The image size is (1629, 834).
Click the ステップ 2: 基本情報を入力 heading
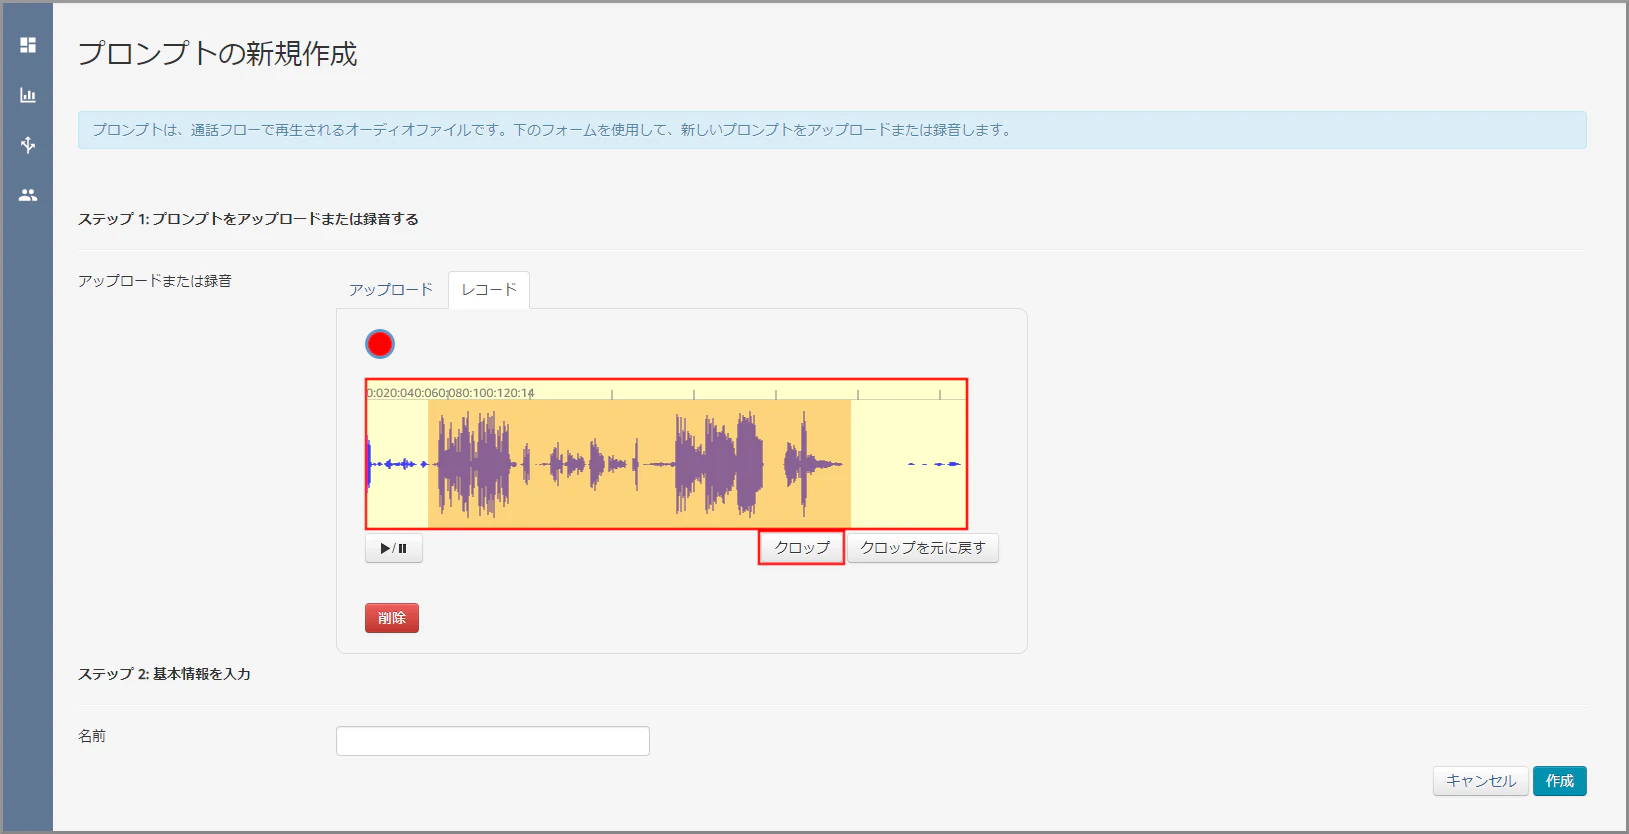tap(165, 674)
